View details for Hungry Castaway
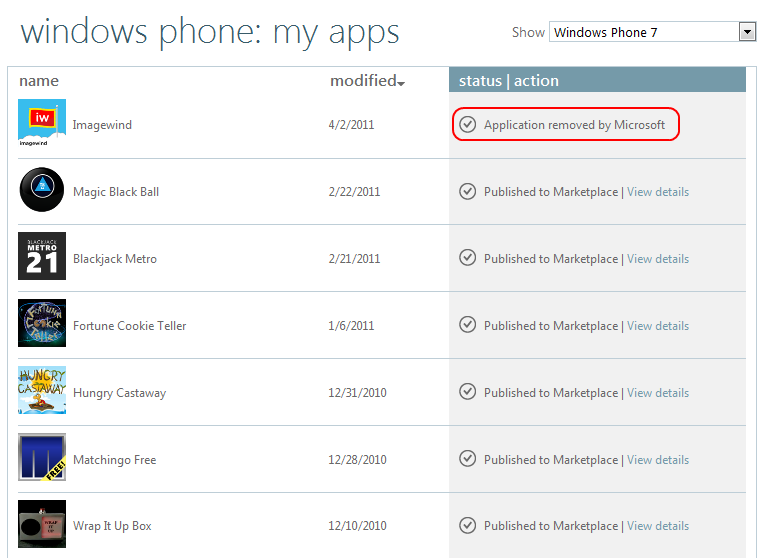763x558 pixels. [x=658, y=393]
